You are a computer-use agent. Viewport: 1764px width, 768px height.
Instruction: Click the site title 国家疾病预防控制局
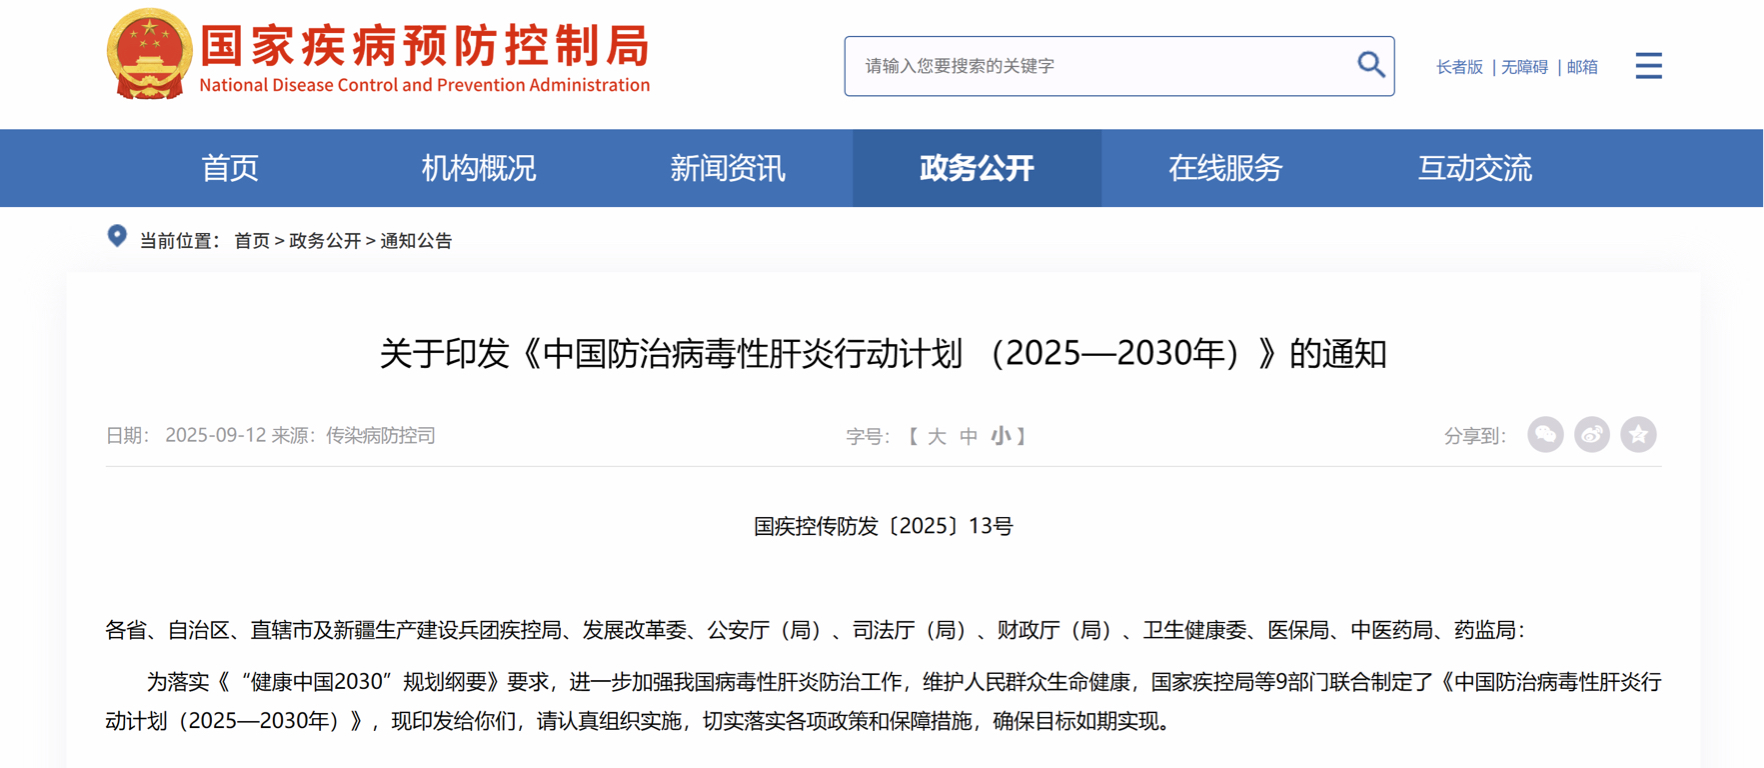[426, 46]
